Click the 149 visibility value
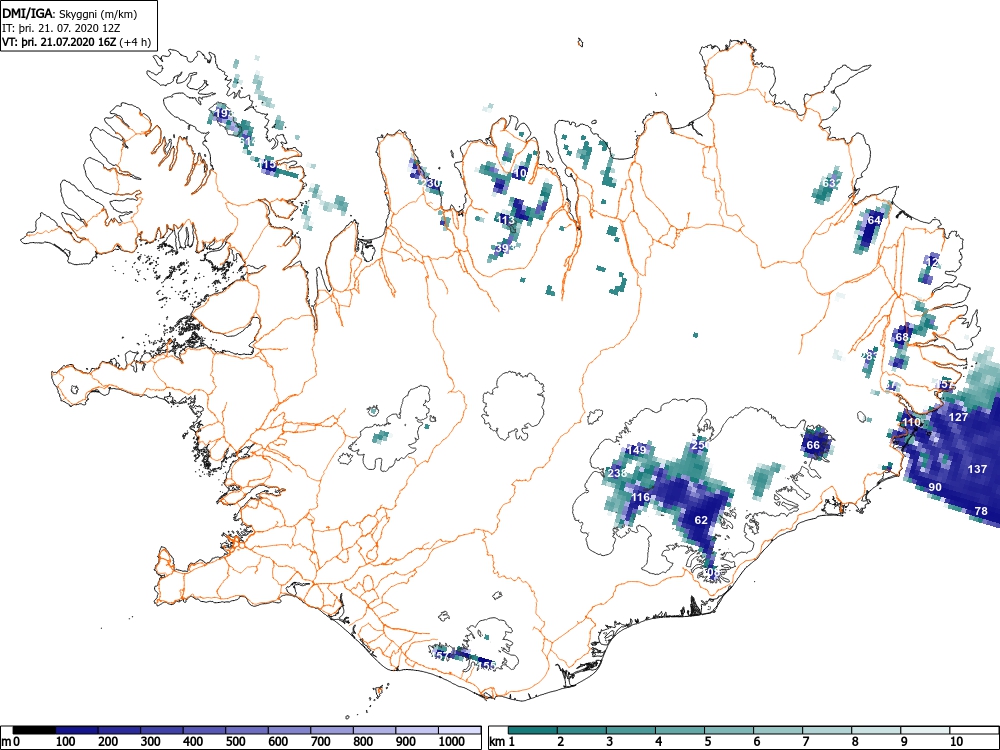The image size is (1000, 750). click(x=636, y=450)
